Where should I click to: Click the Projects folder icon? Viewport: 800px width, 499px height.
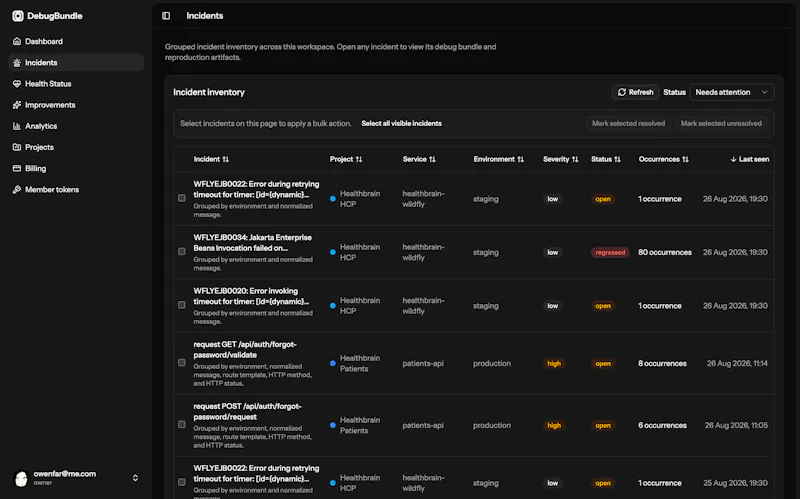[x=17, y=147]
